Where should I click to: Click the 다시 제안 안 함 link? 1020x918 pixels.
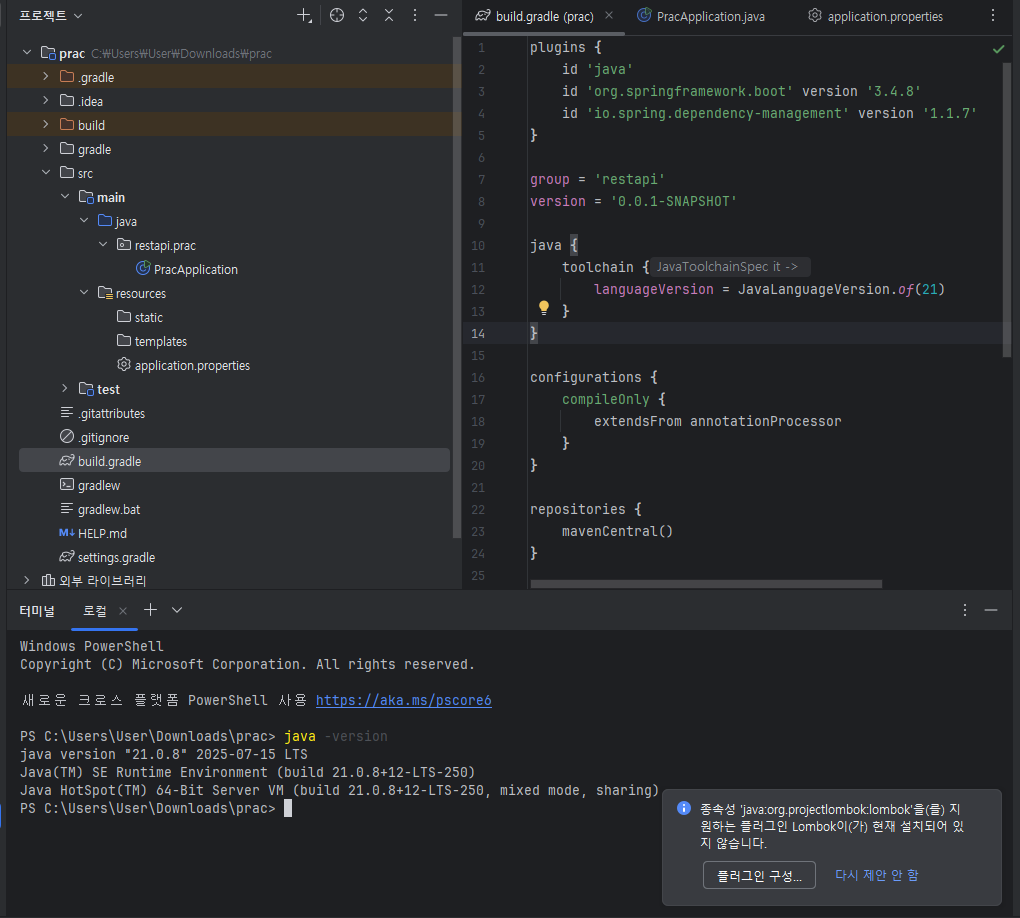876,876
